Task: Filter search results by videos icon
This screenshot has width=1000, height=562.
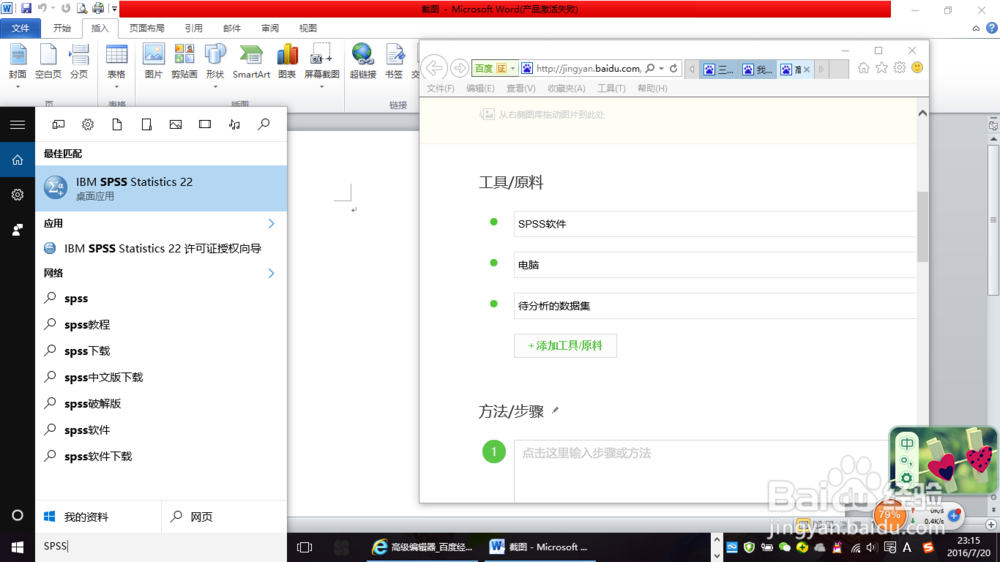Action: 205,124
